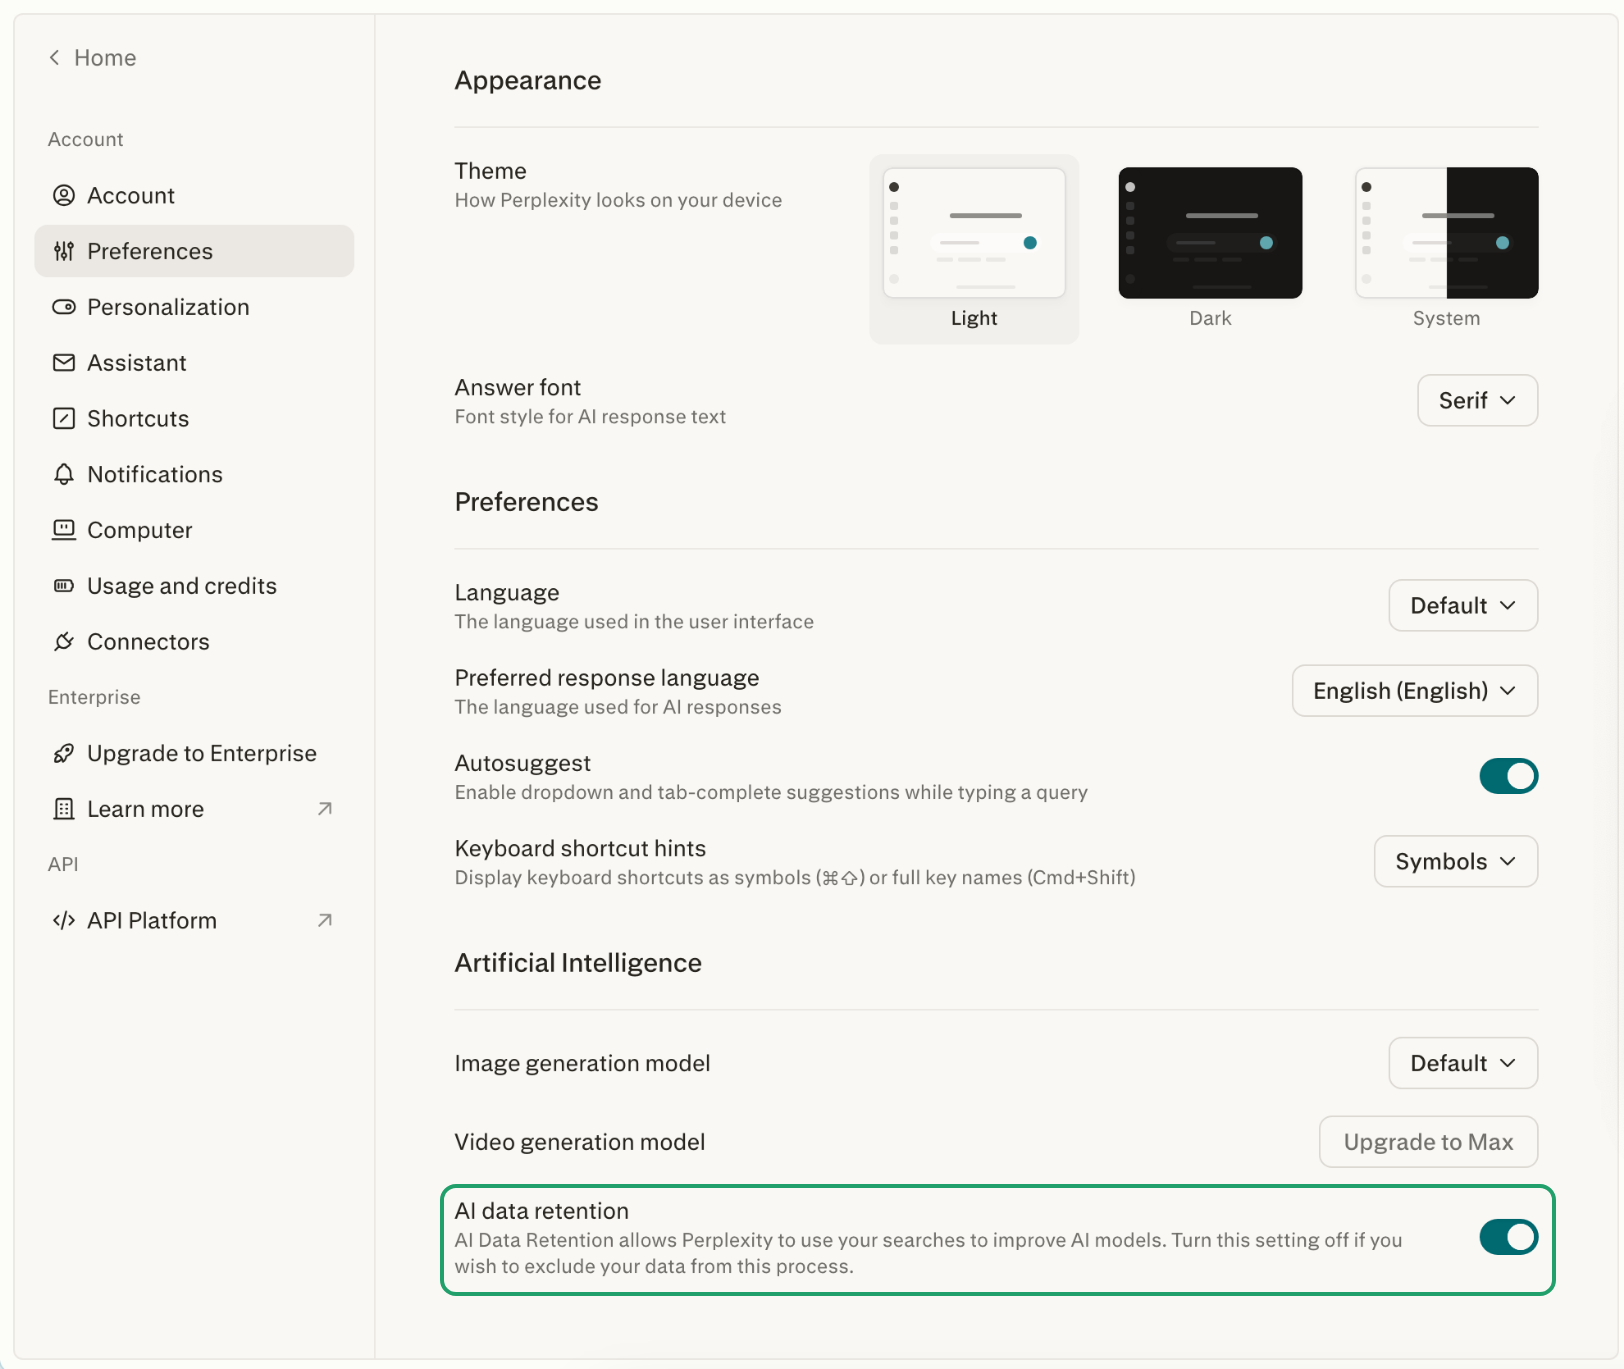1624x1369 pixels.
Task: Click the Account person icon in sidebar
Action: click(x=64, y=195)
